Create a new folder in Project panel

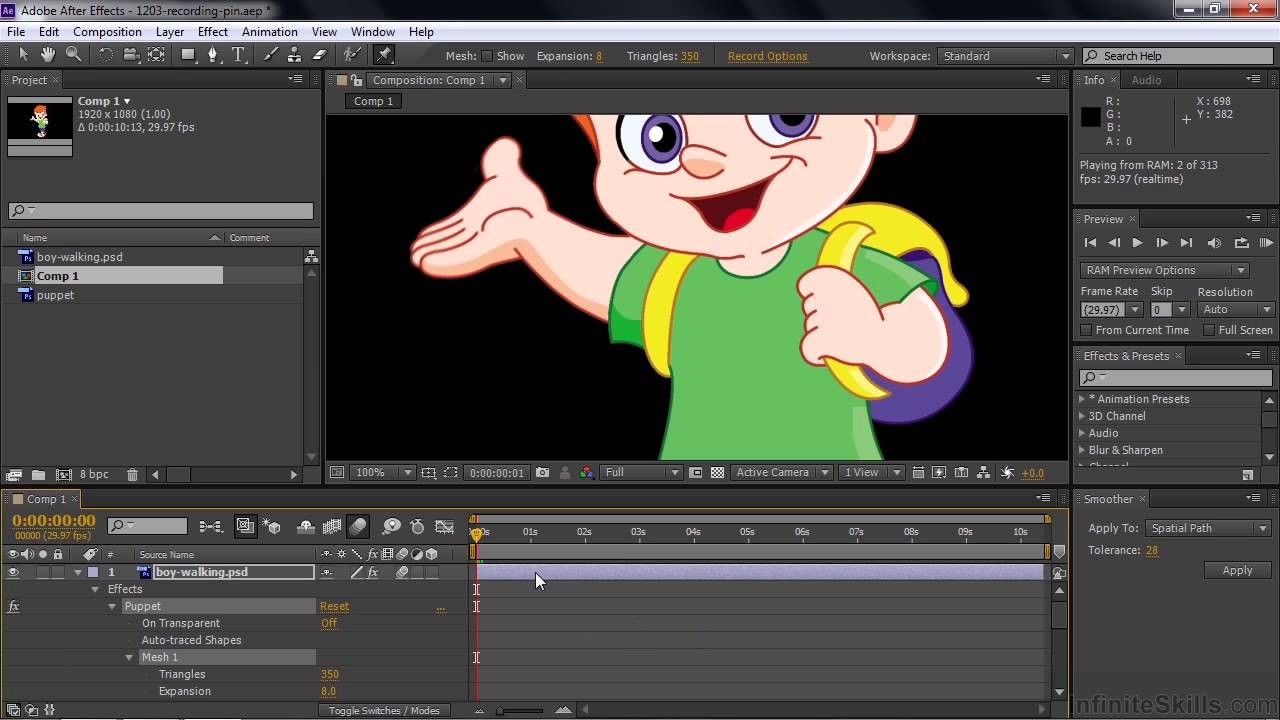pos(38,475)
